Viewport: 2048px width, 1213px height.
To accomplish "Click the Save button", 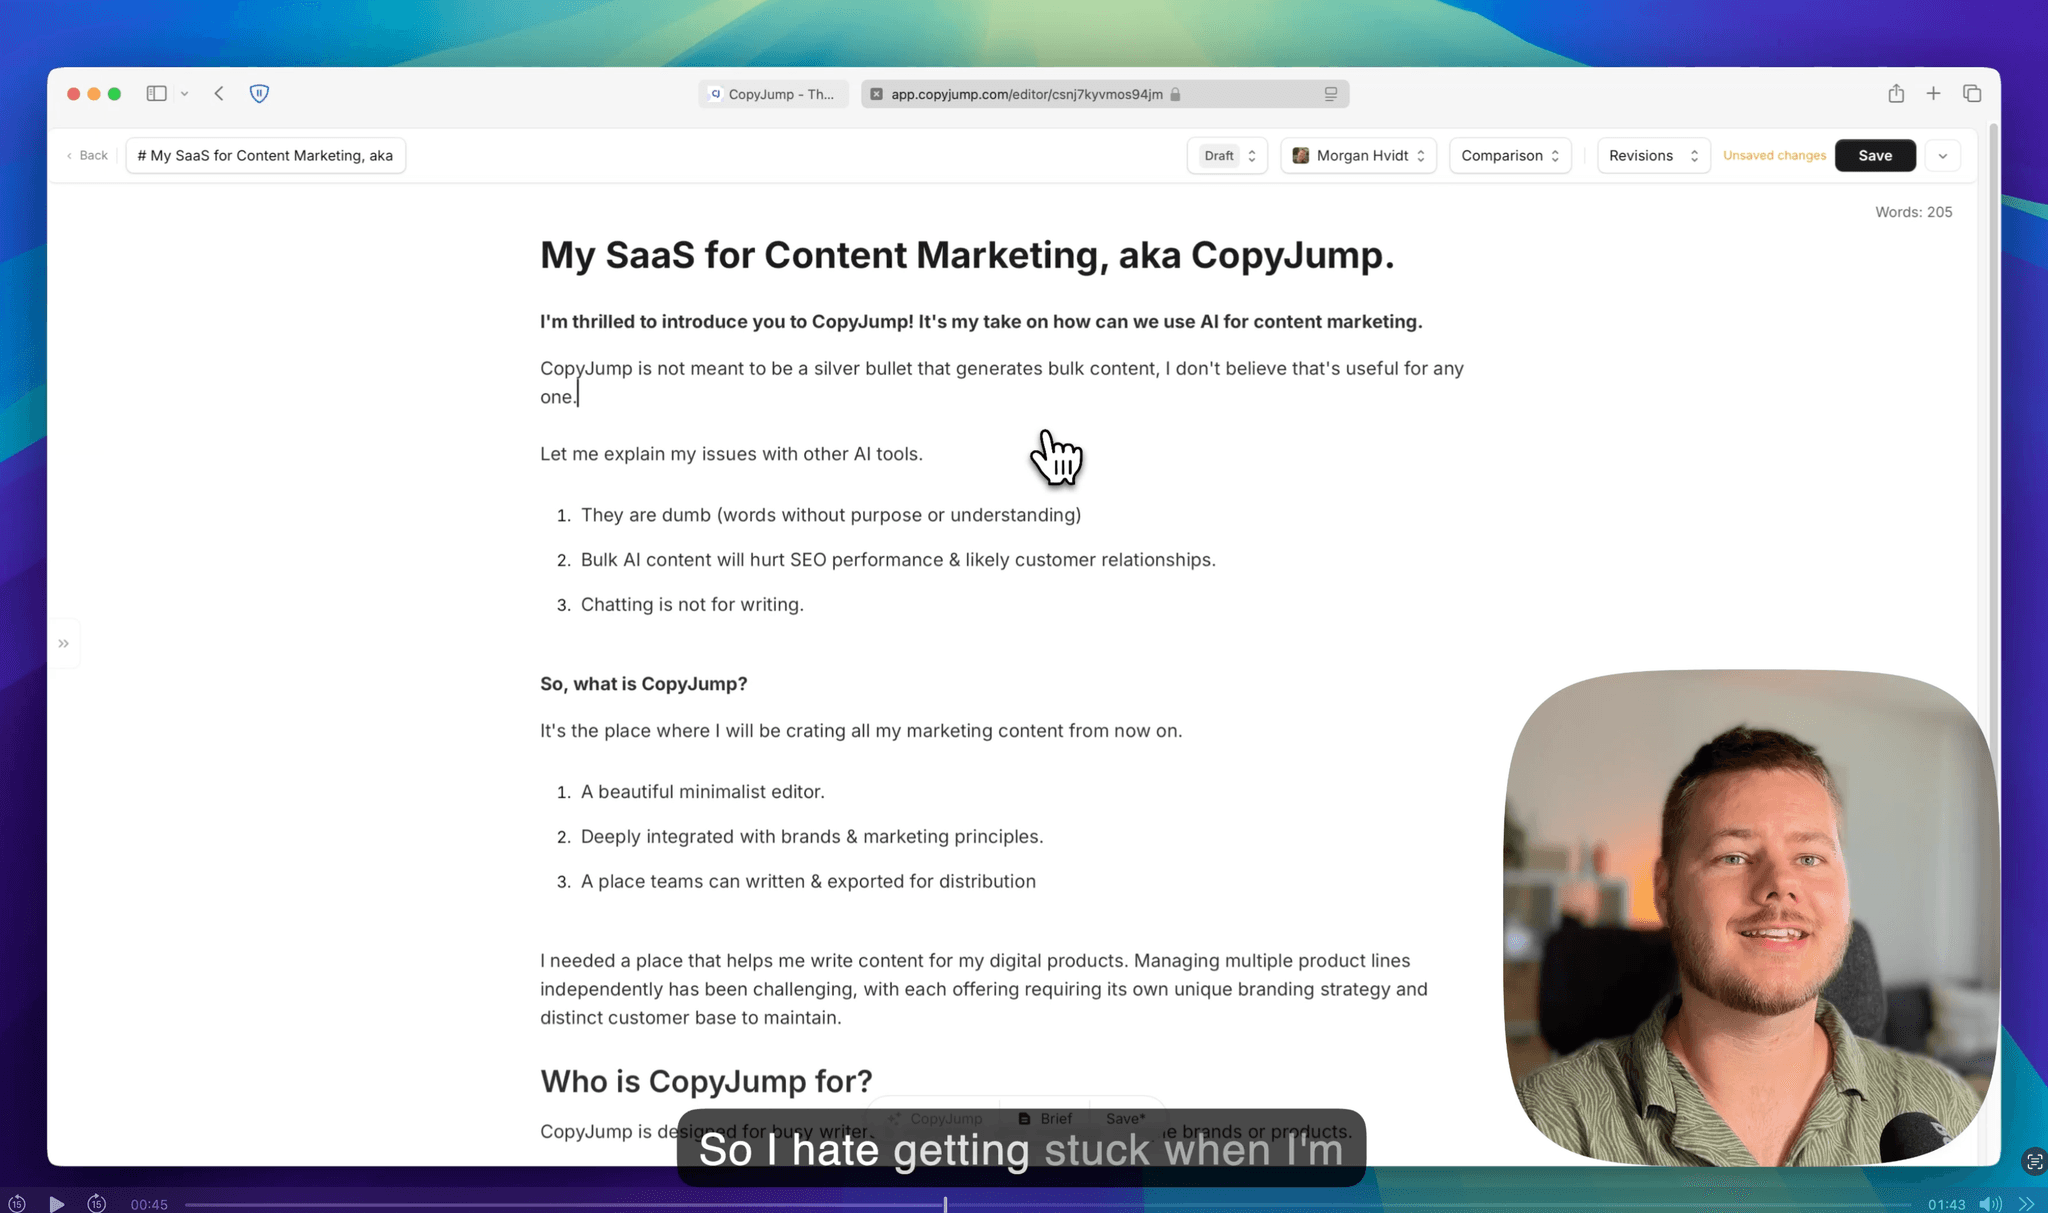I will [x=1875, y=155].
